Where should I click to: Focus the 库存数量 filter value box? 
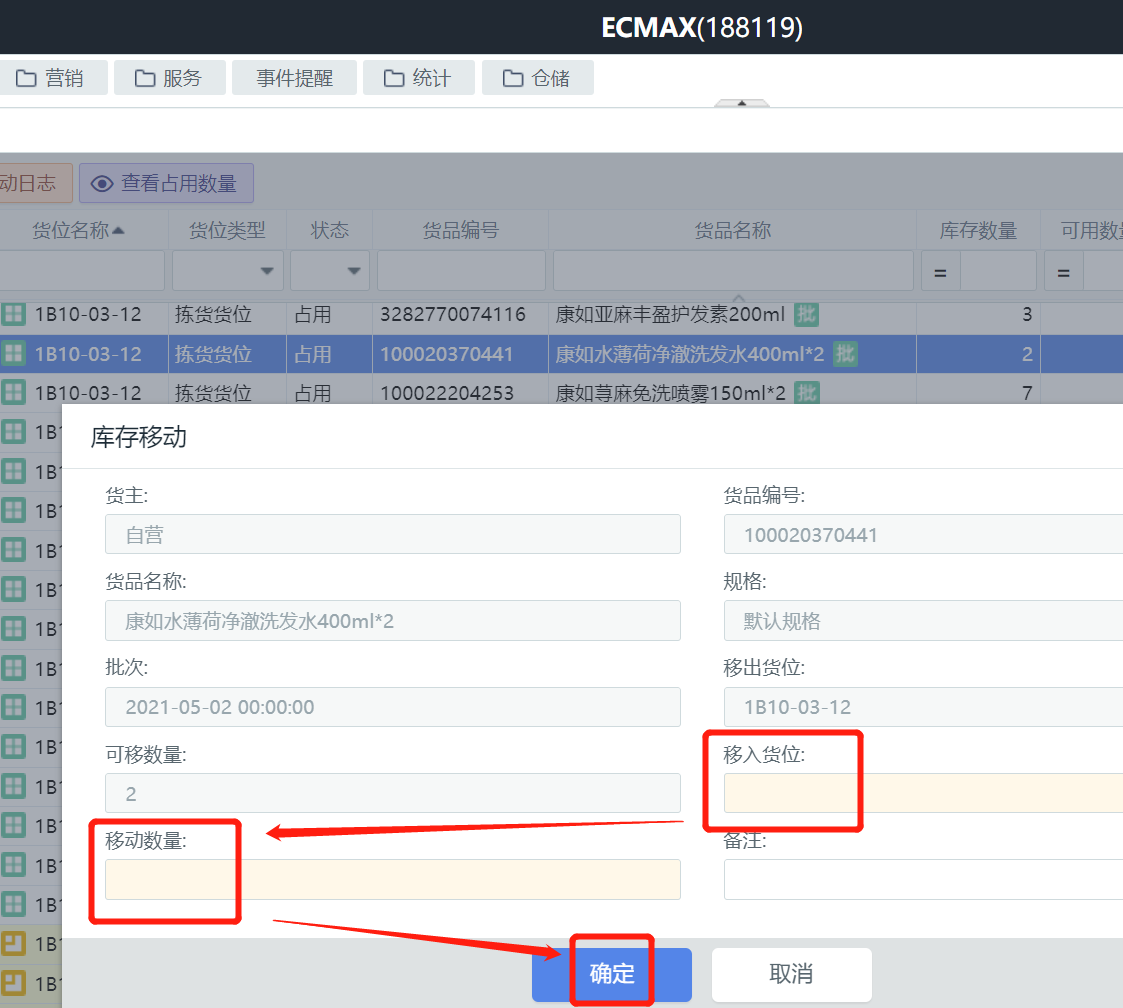(998, 270)
